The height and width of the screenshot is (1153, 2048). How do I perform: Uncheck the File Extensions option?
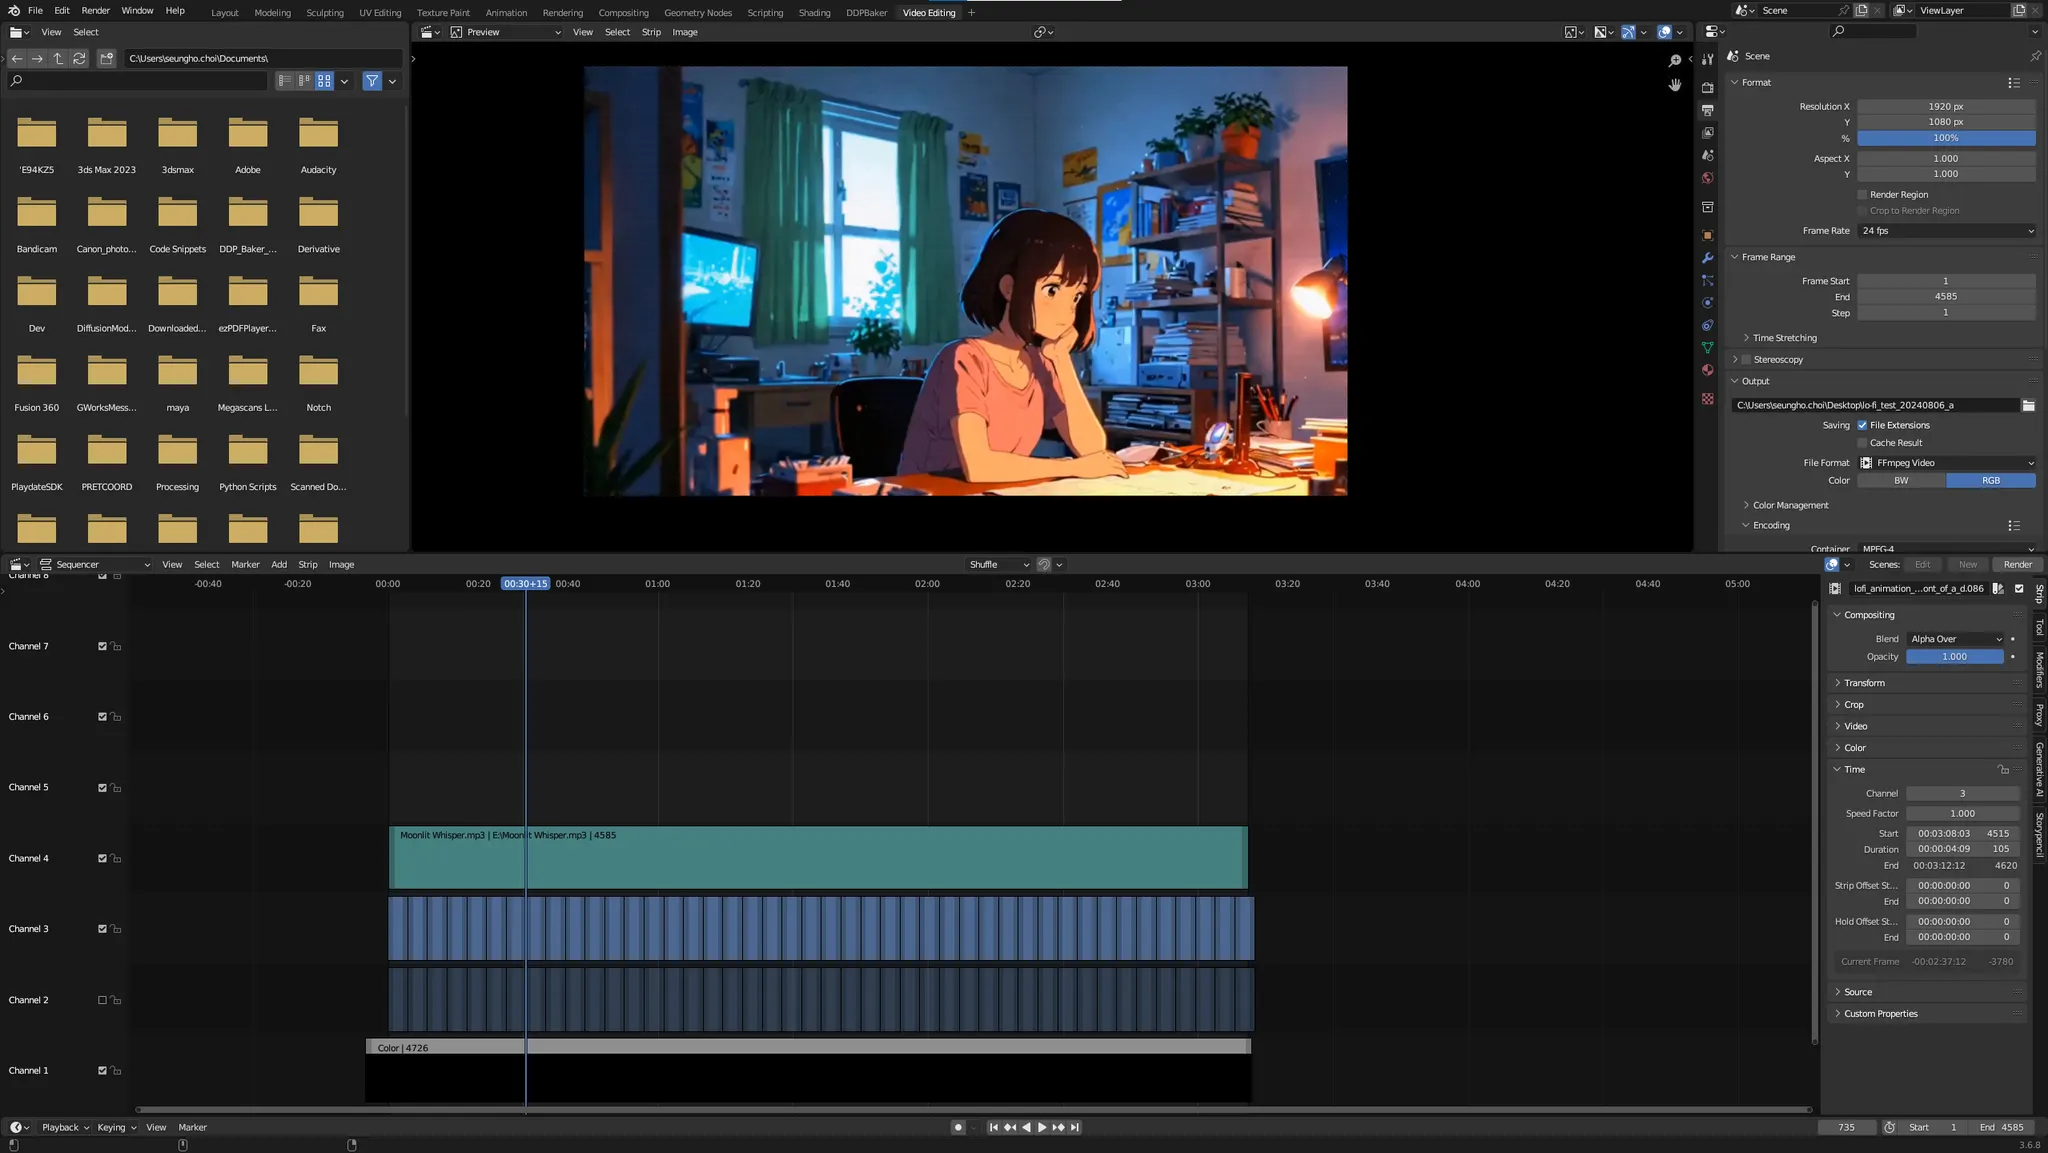tap(1862, 425)
